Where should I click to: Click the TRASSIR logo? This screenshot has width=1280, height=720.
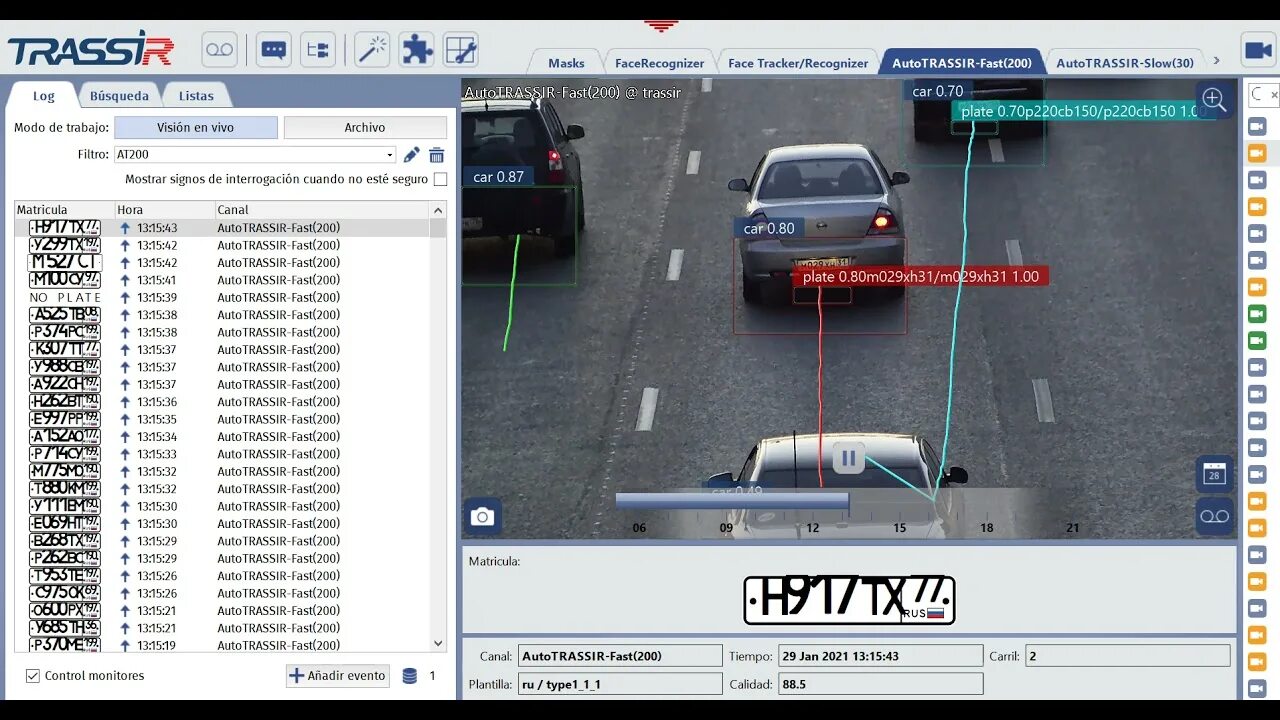91,50
